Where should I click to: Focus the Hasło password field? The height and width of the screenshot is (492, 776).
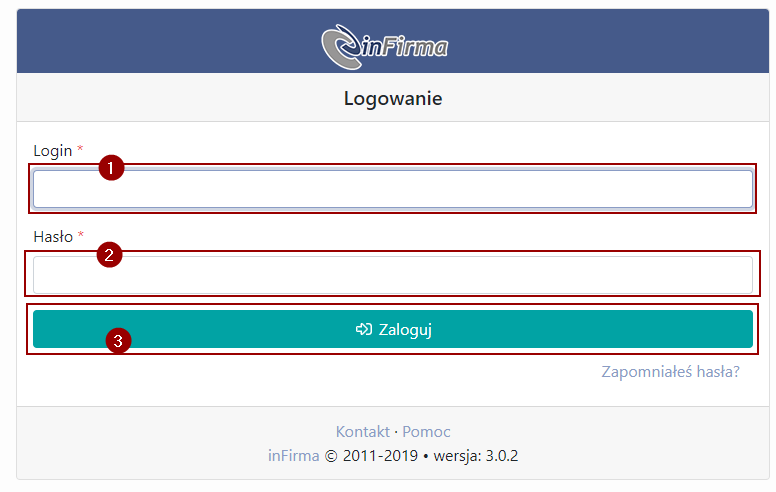coord(393,275)
